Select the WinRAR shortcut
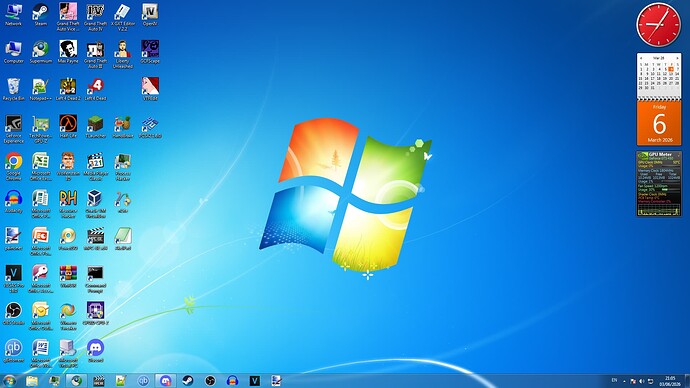The image size is (690, 388). pyautogui.click(x=68, y=276)
